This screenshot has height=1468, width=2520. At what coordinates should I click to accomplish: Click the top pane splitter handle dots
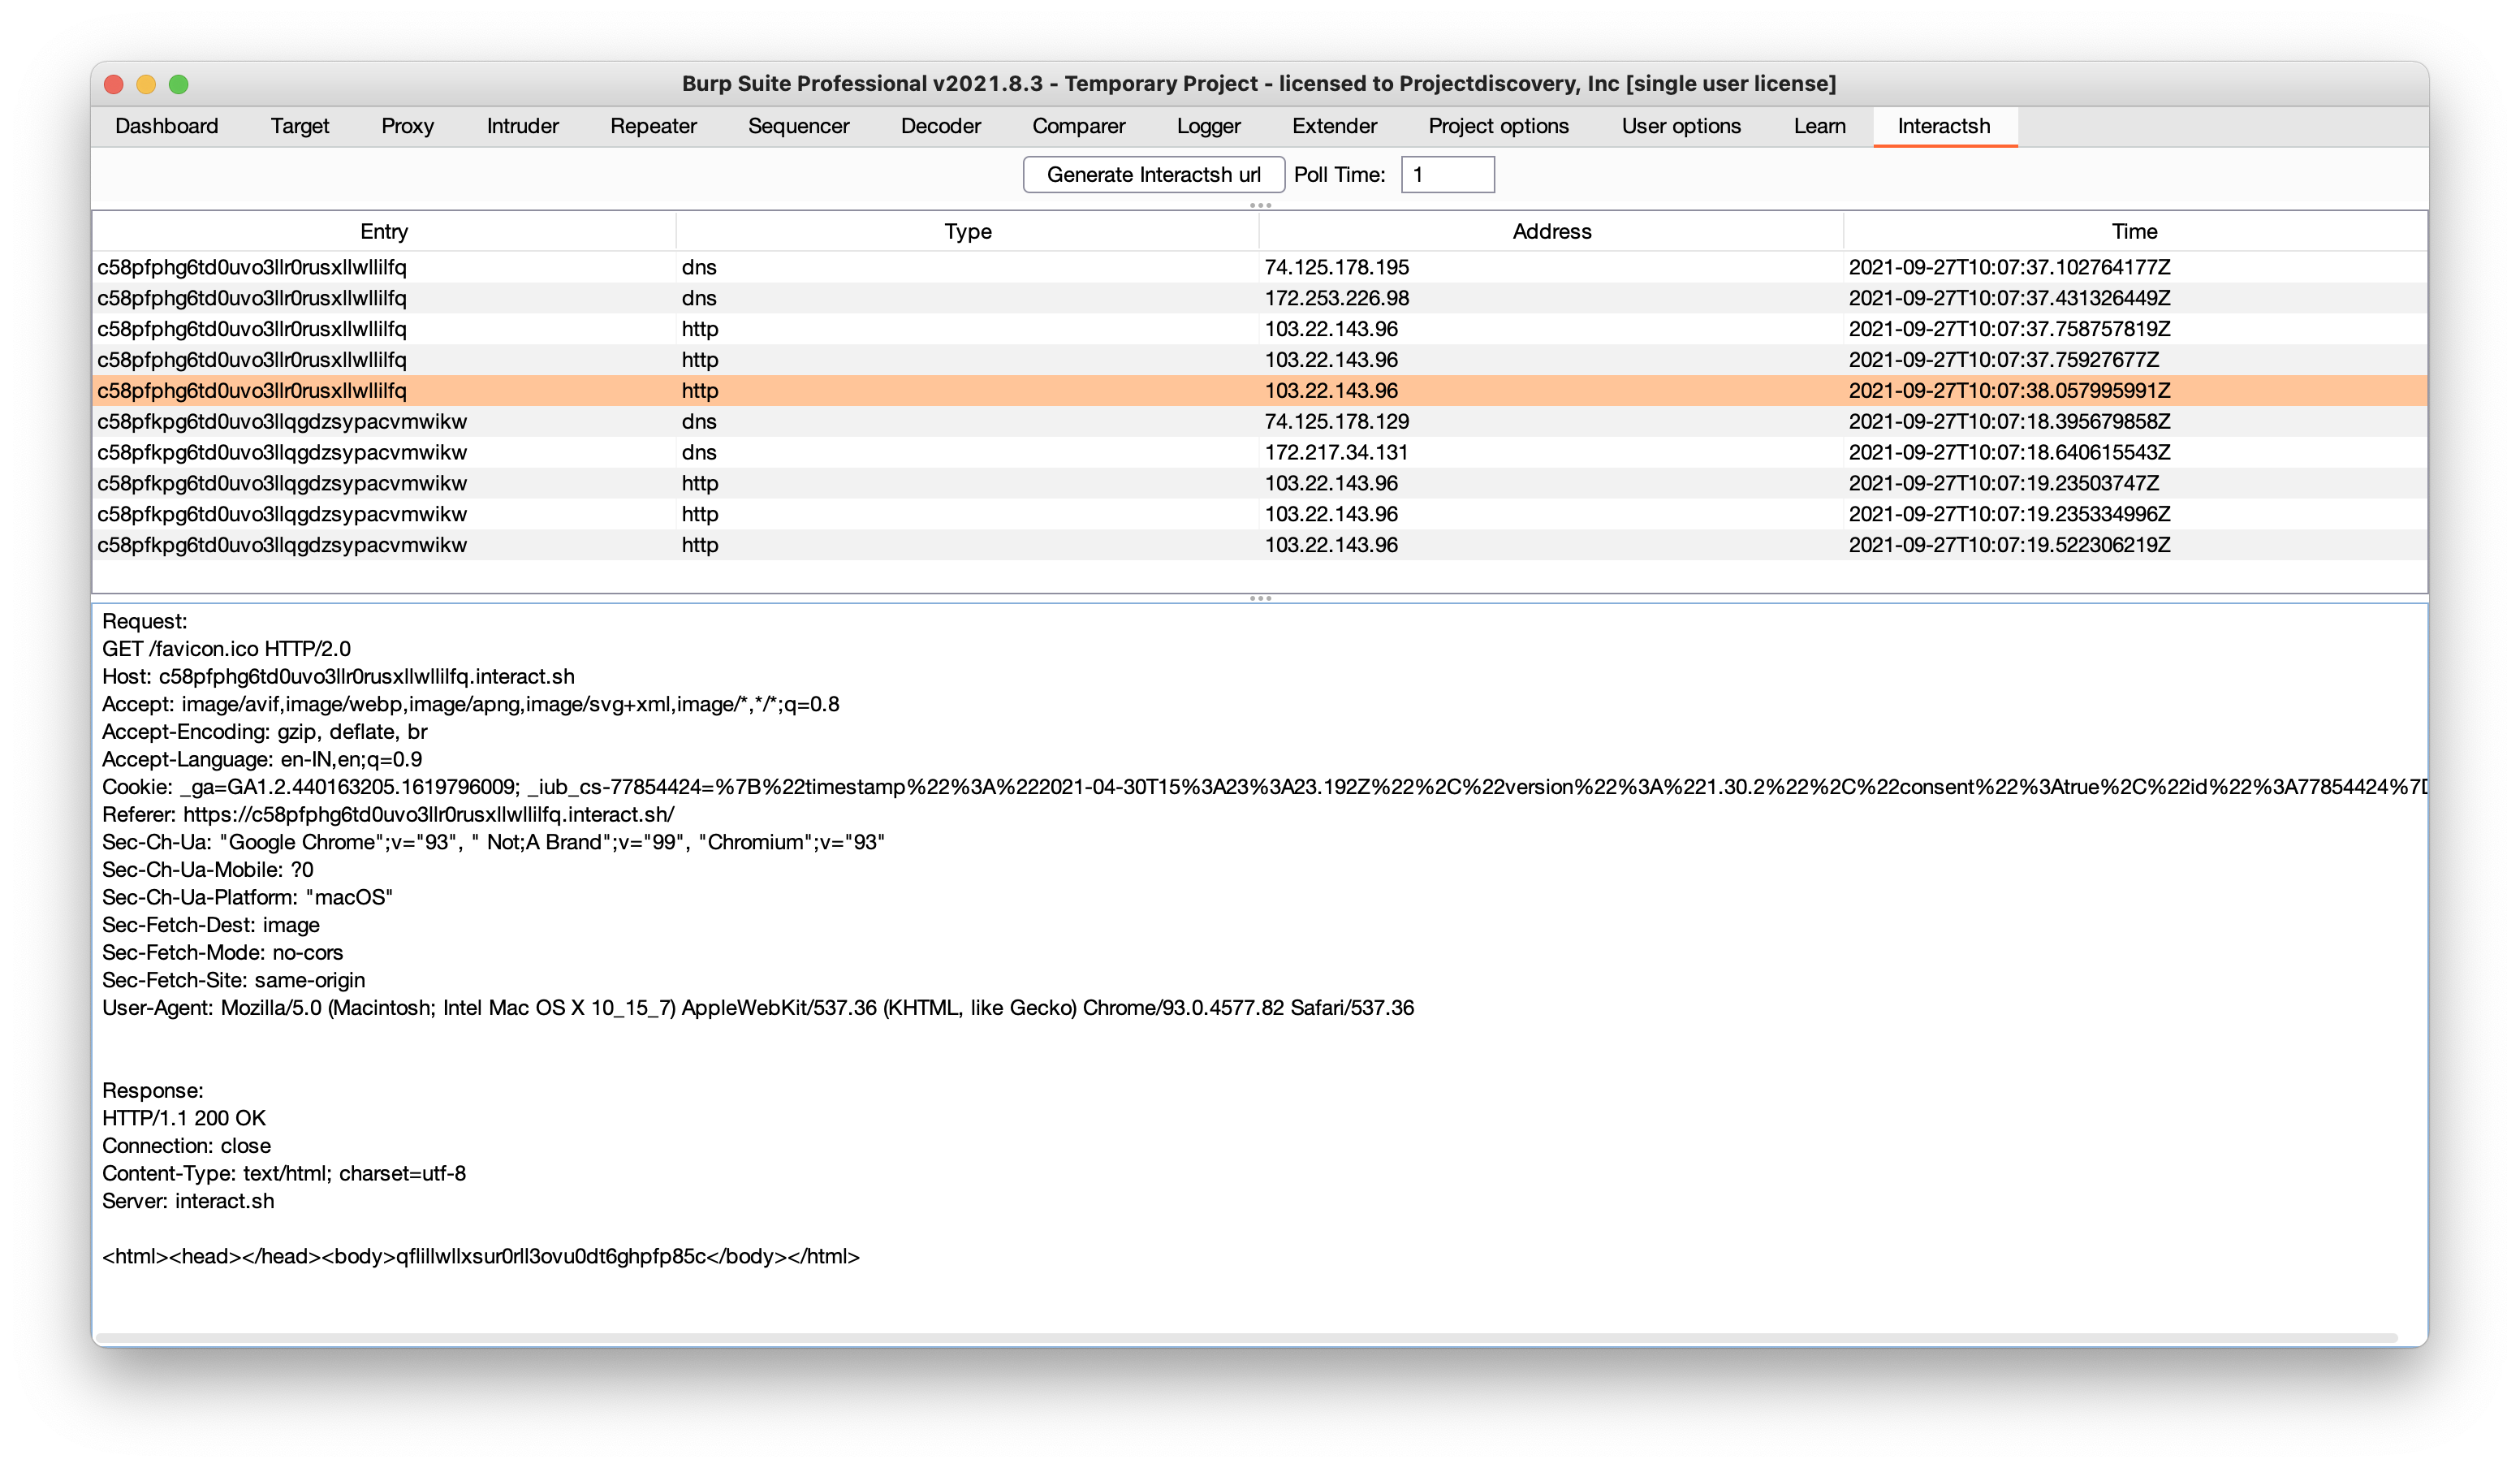point(1260,206)
